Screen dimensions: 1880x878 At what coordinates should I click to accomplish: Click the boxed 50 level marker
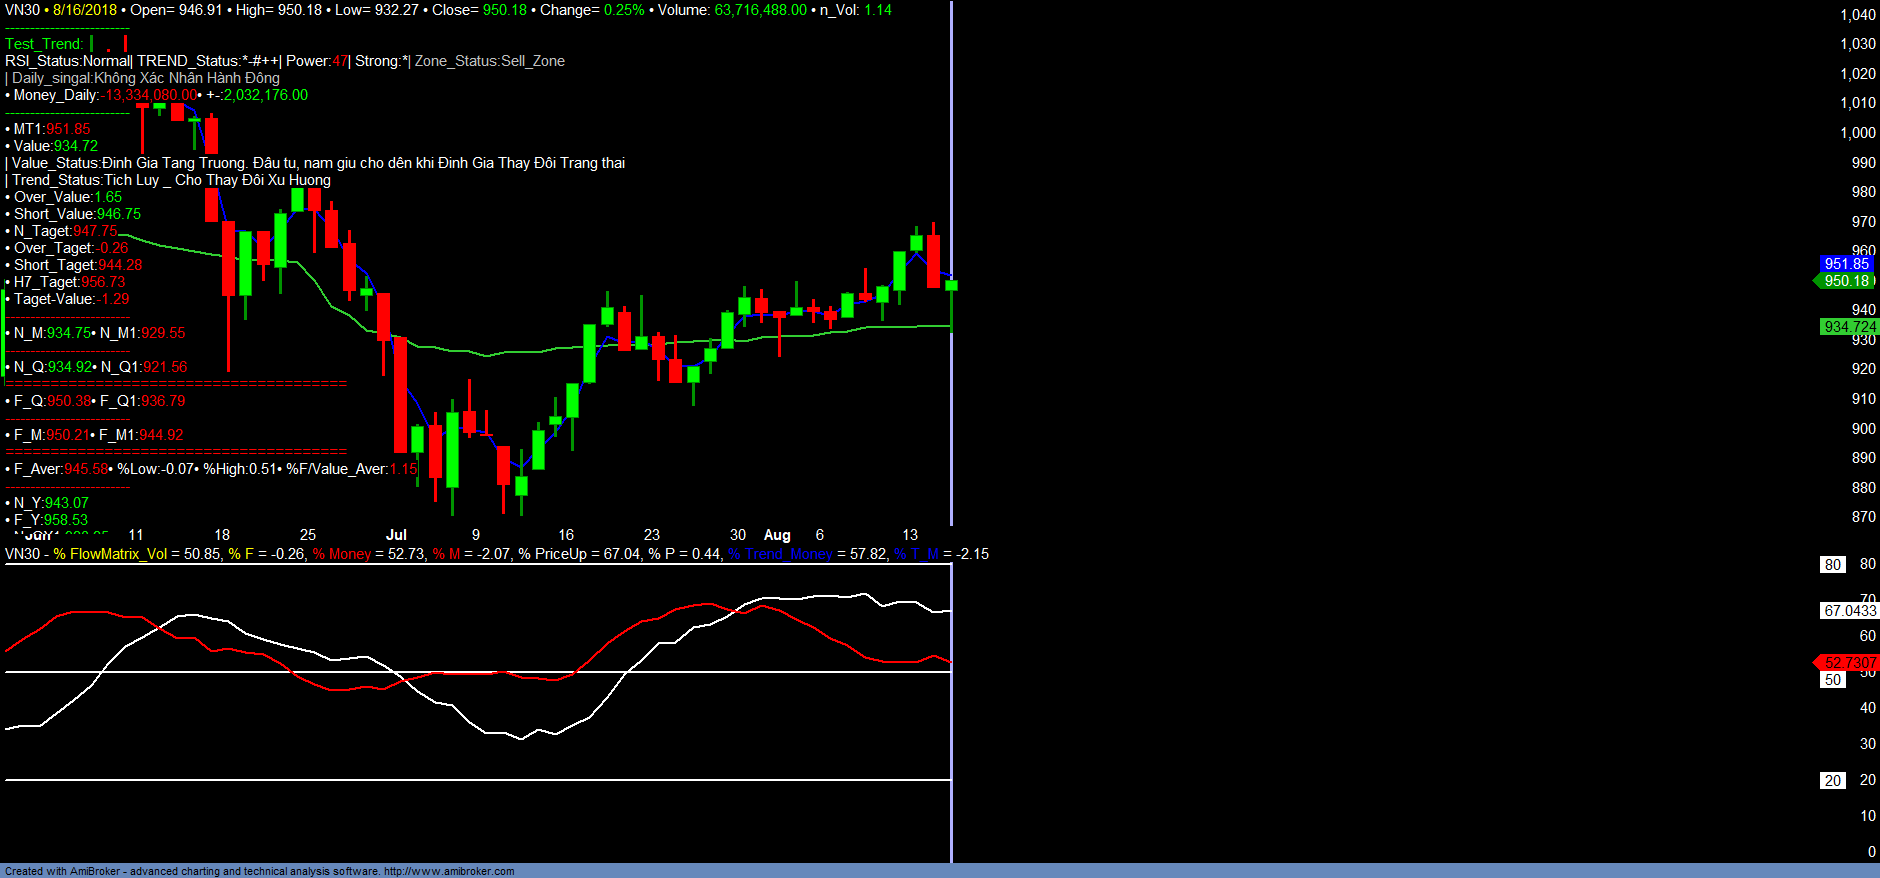click(1832, 680)
